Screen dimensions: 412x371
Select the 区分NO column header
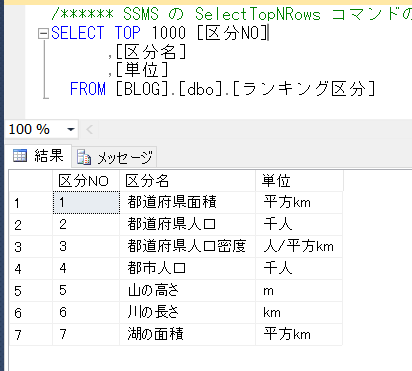86,181
